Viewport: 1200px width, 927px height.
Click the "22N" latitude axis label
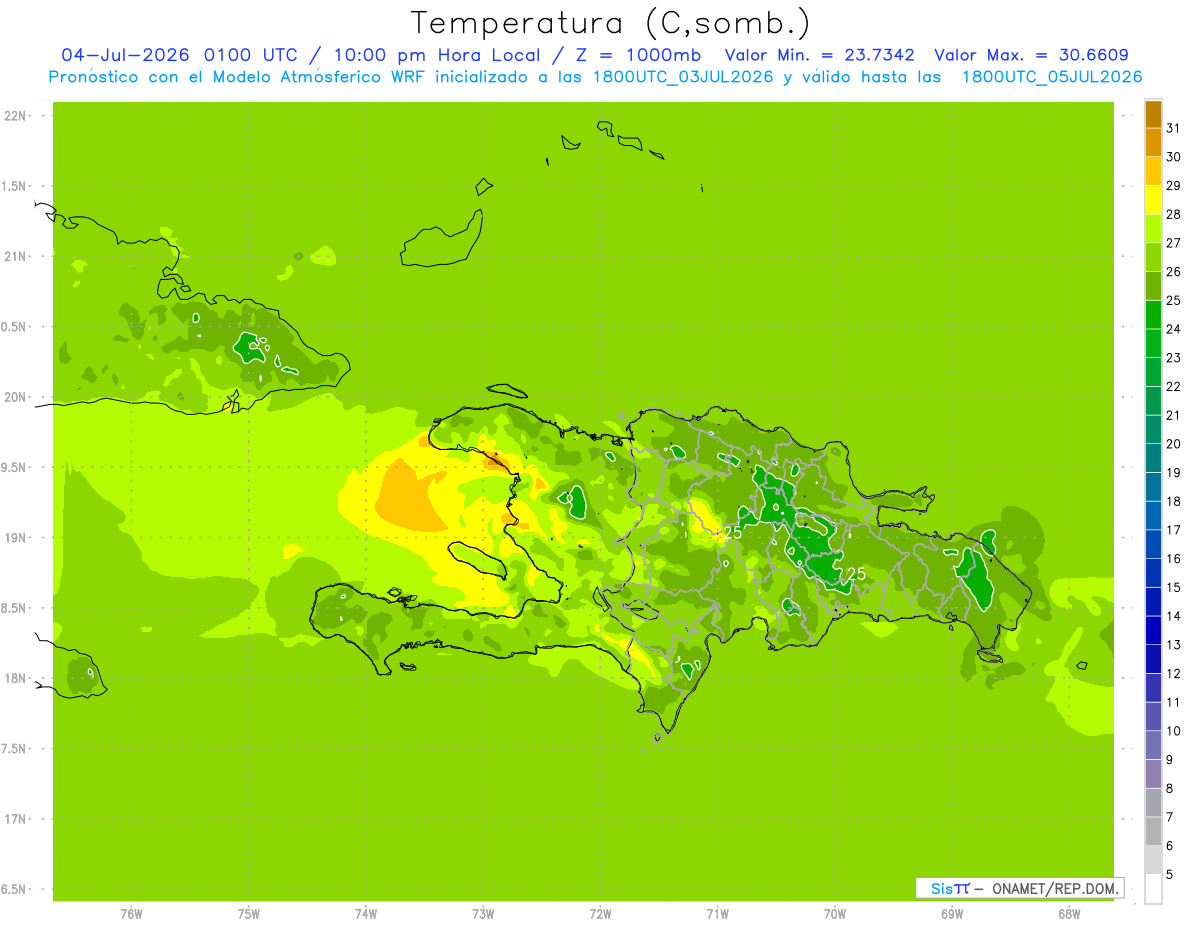pos(16,116)
